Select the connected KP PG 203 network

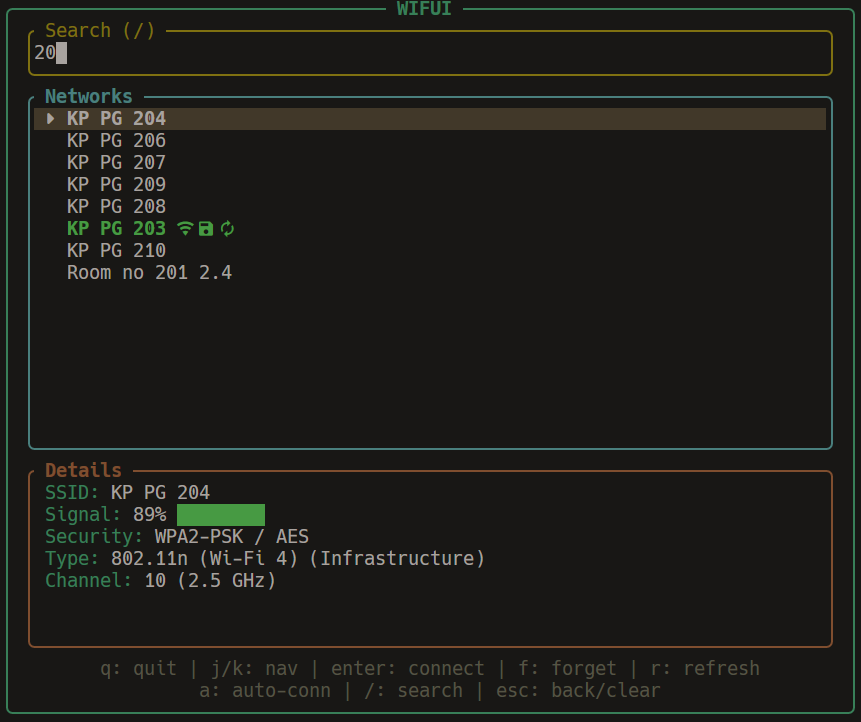coord(116,229)
